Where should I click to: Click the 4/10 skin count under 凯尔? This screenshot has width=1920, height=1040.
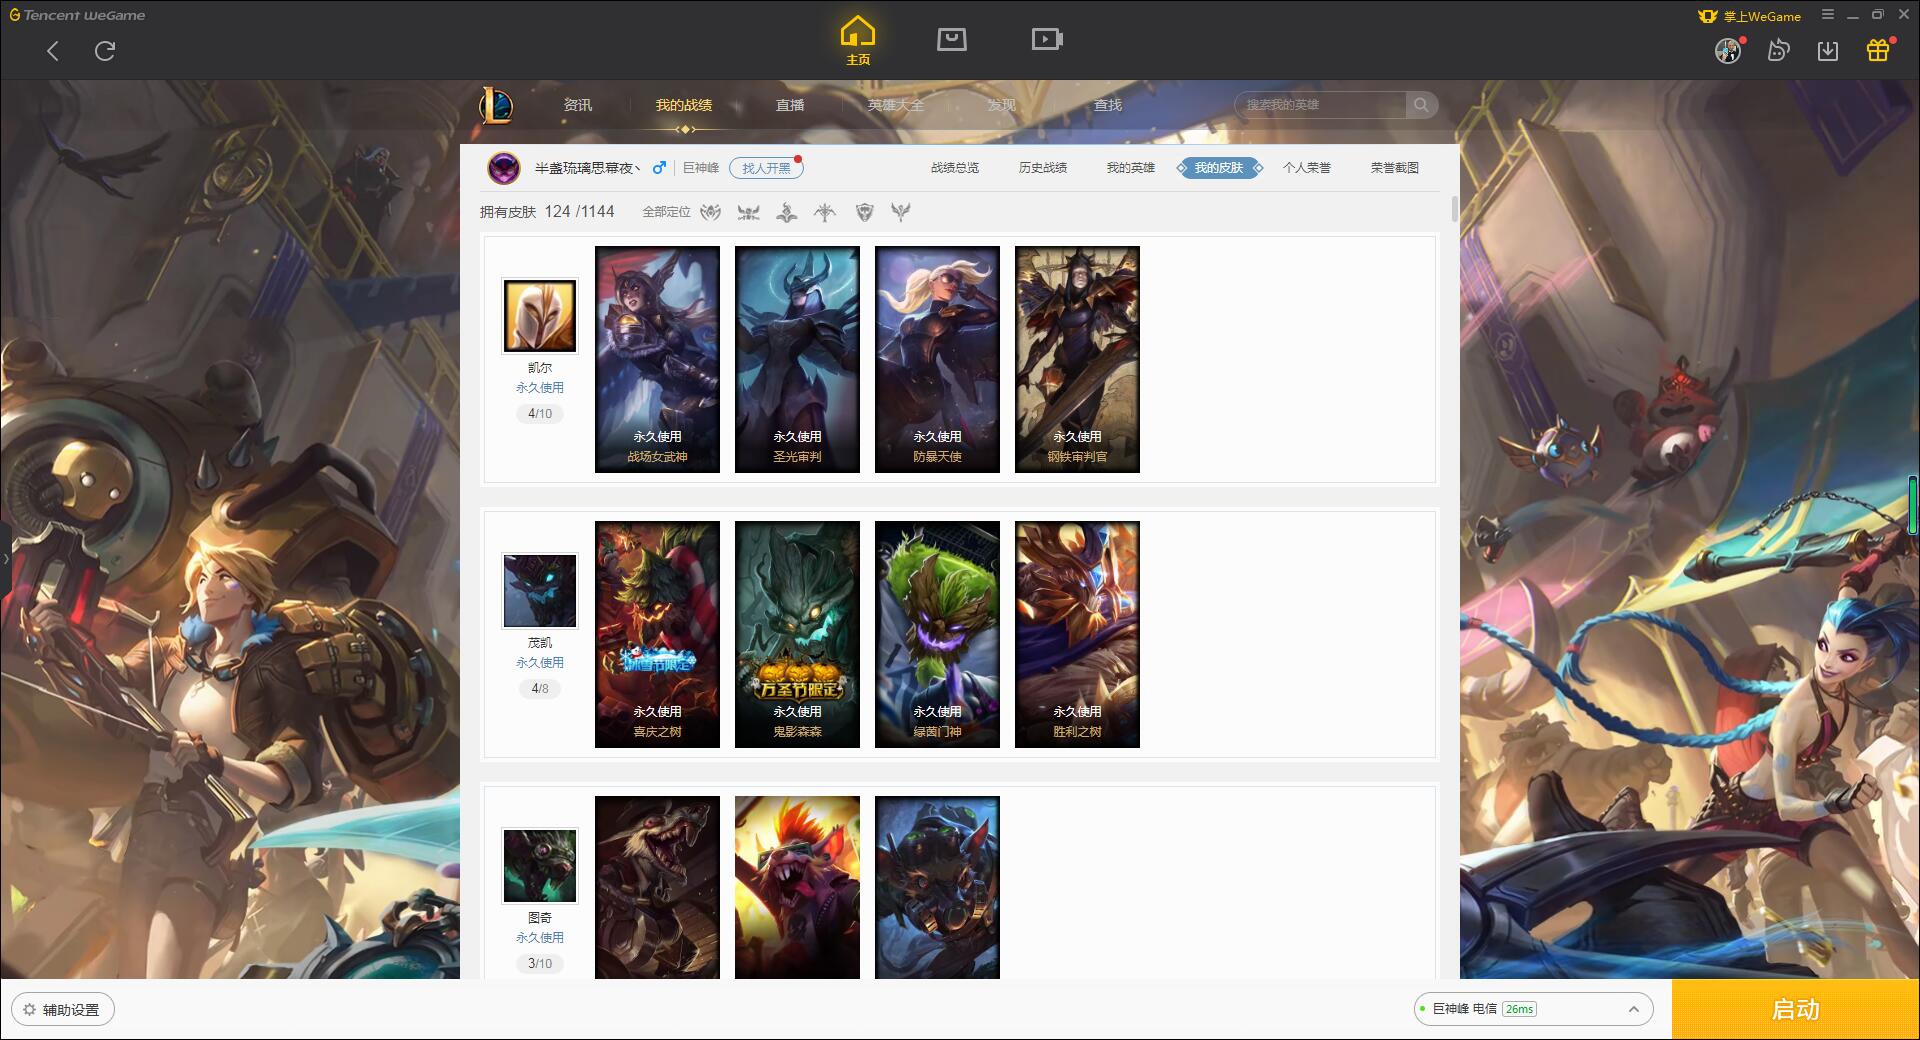click(540, 414)
